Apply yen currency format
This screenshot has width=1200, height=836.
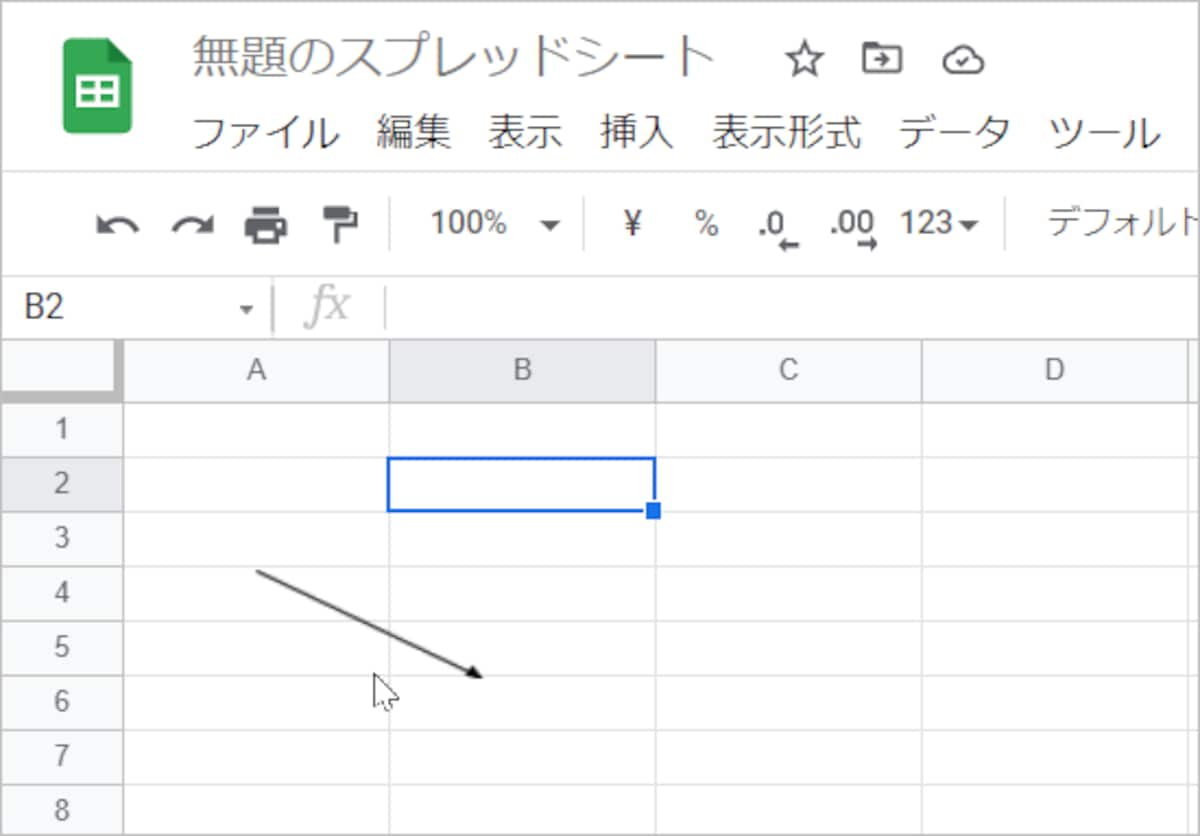631,223
